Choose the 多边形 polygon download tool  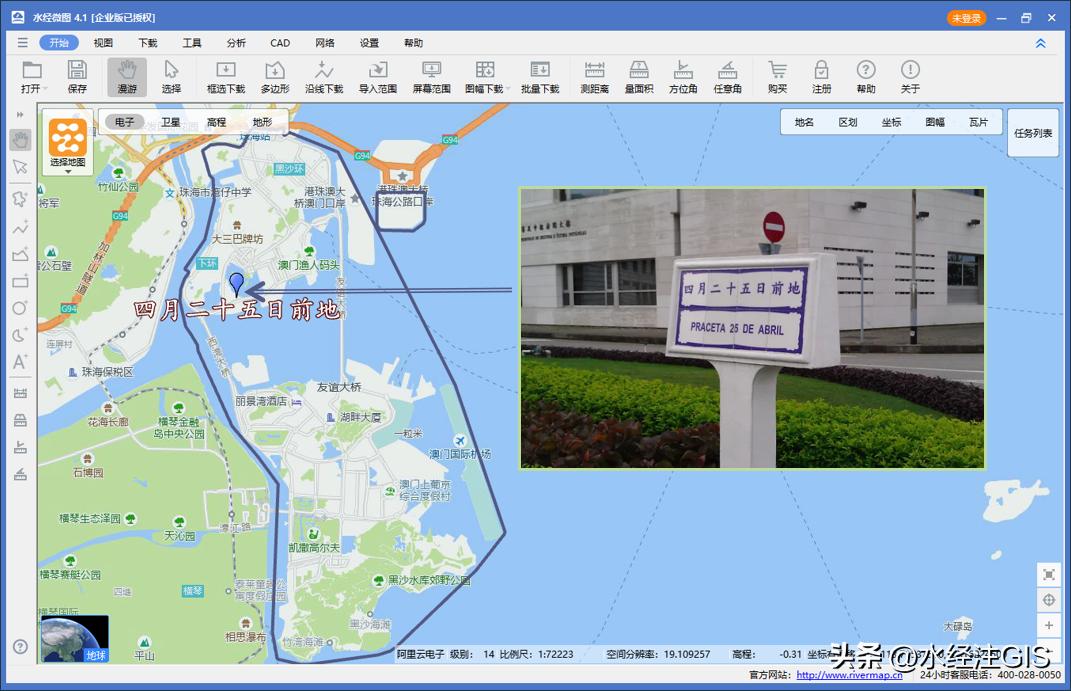point(275,76)
